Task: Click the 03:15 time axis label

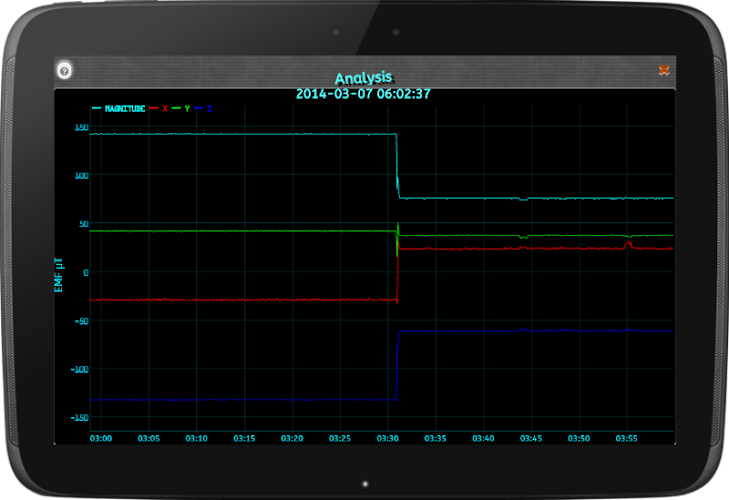Action: pos(244,438)
